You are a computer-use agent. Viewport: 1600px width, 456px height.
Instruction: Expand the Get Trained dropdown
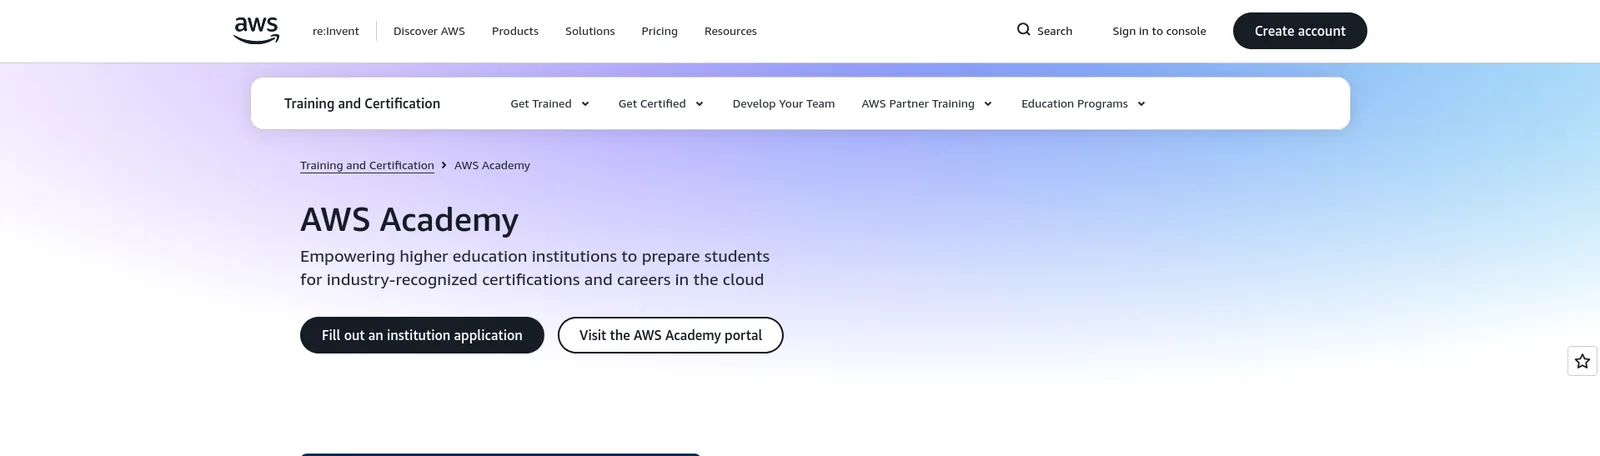(x=550, y=104)
